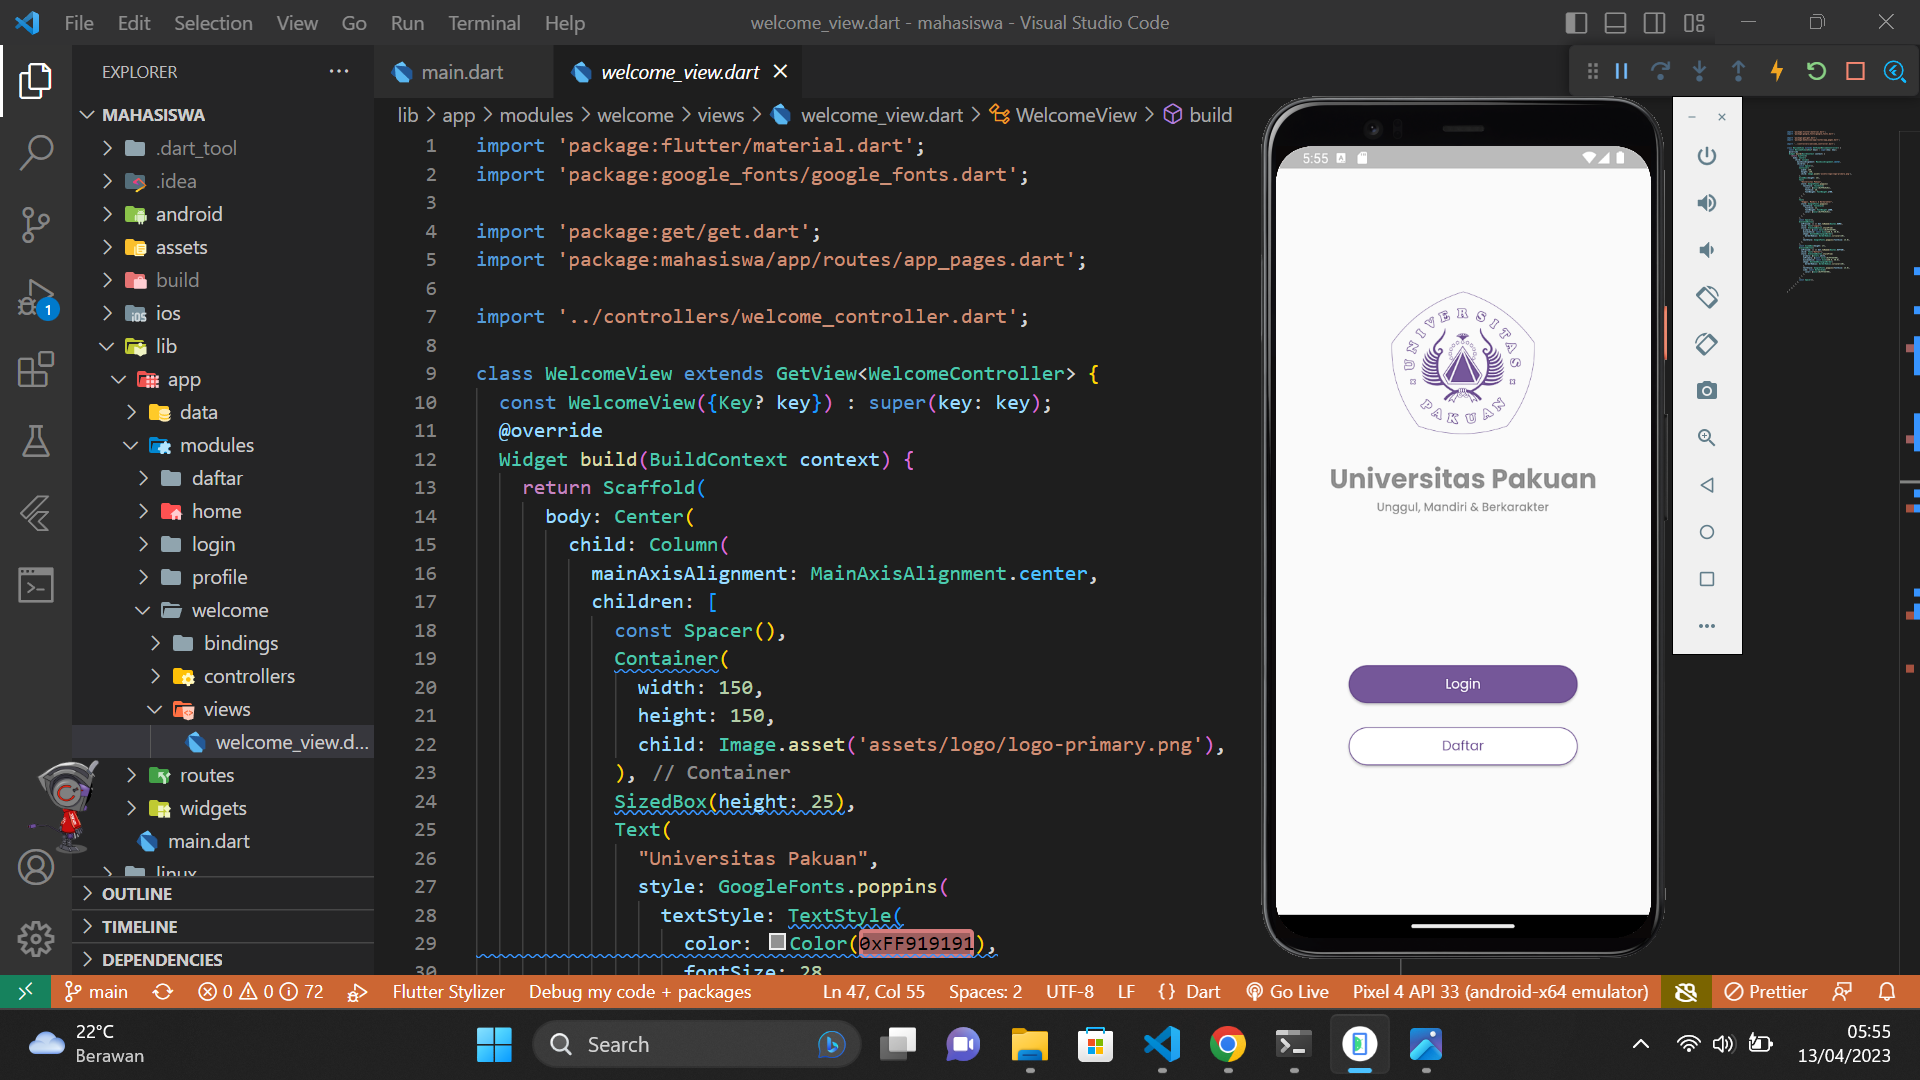Open the Flutter Widget Inspector icon

click(1896, 71)
